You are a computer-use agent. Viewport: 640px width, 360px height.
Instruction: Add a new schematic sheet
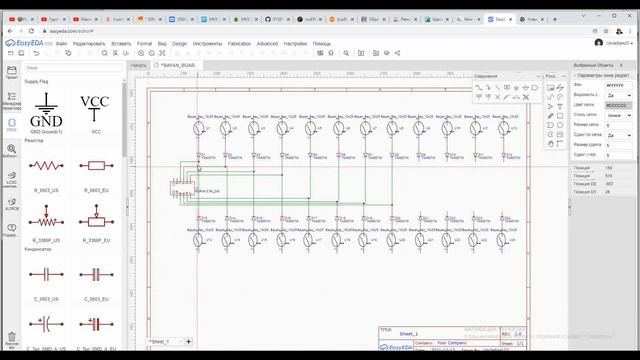(189, 342)
